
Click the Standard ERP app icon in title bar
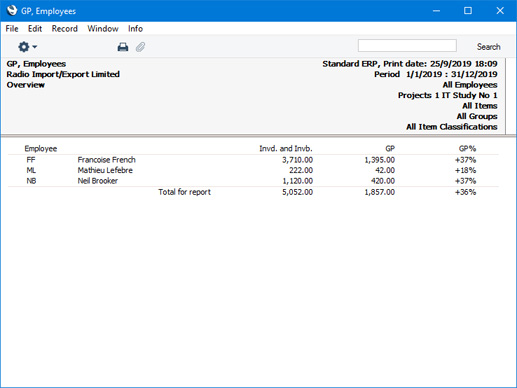(12, 11)
